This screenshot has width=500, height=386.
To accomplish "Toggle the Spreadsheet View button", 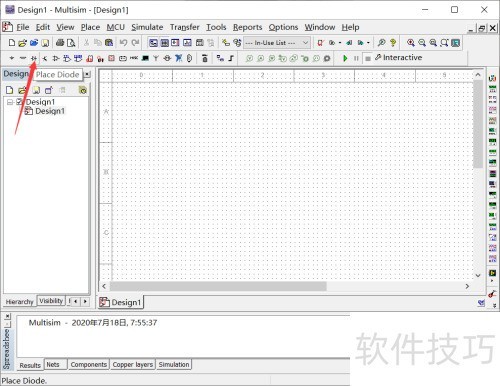I will 164,43.
